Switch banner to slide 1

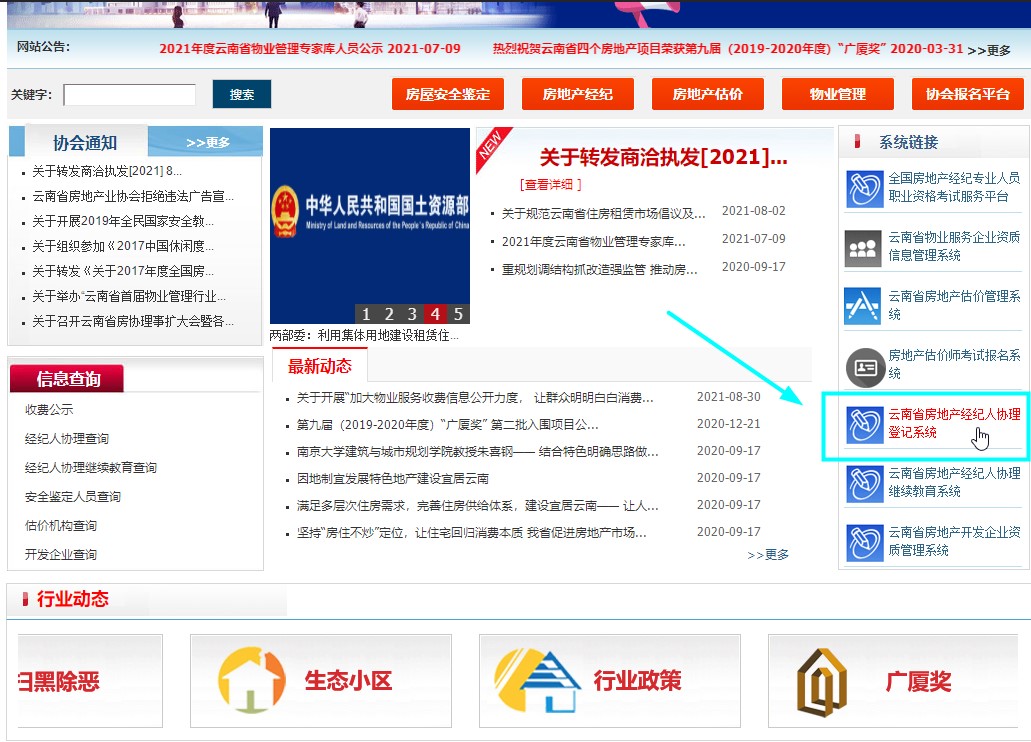point(366,314)
